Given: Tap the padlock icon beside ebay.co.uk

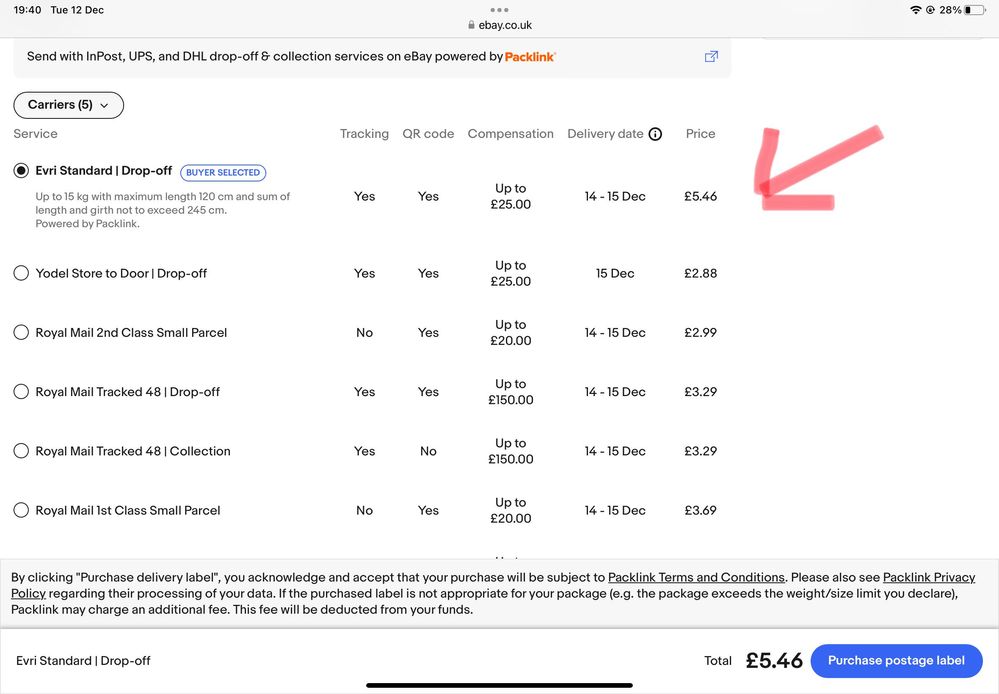Looking at the screenshot, I should click(471, 26).
